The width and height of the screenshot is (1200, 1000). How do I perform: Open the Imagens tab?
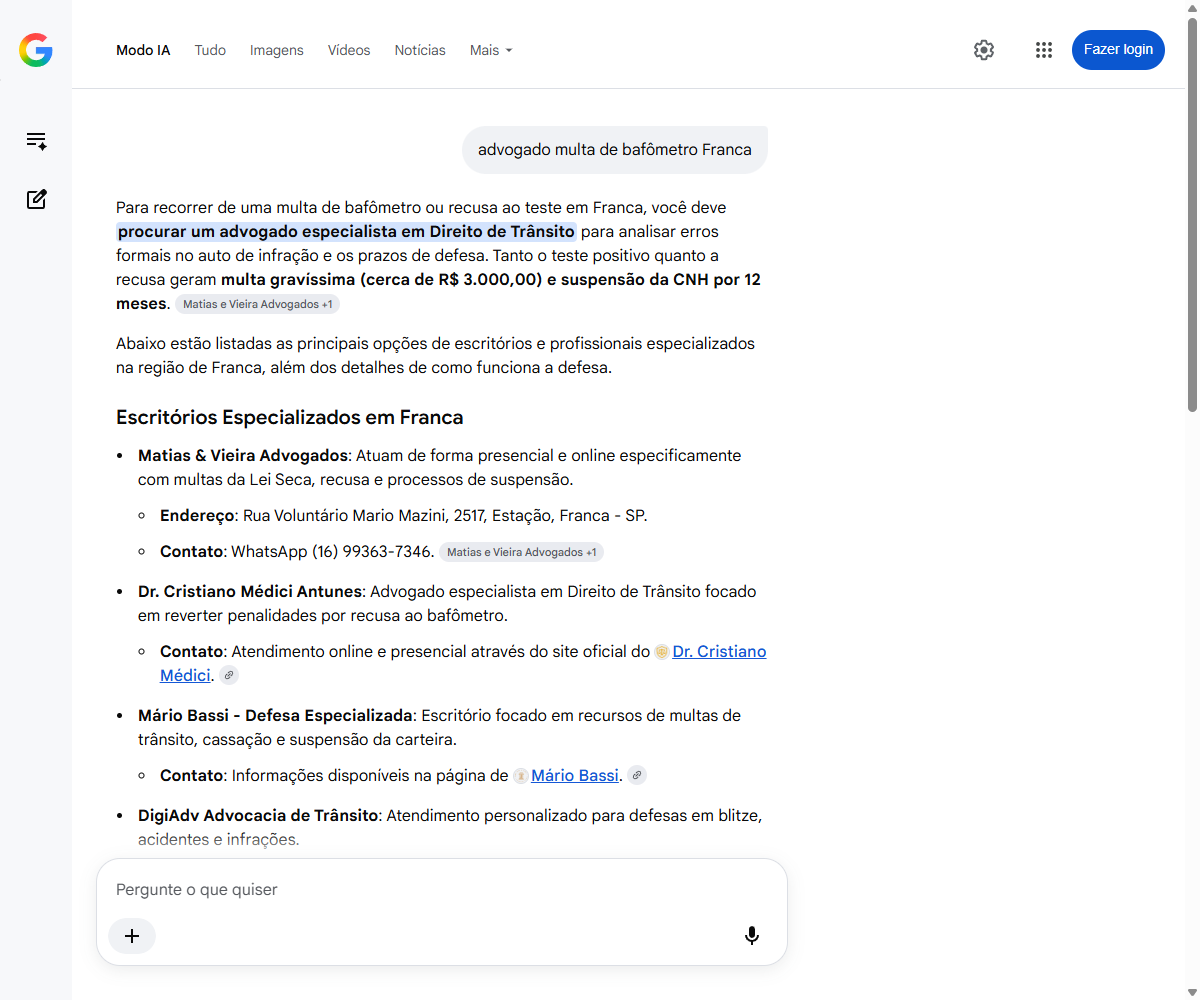[x=277, y=50]
